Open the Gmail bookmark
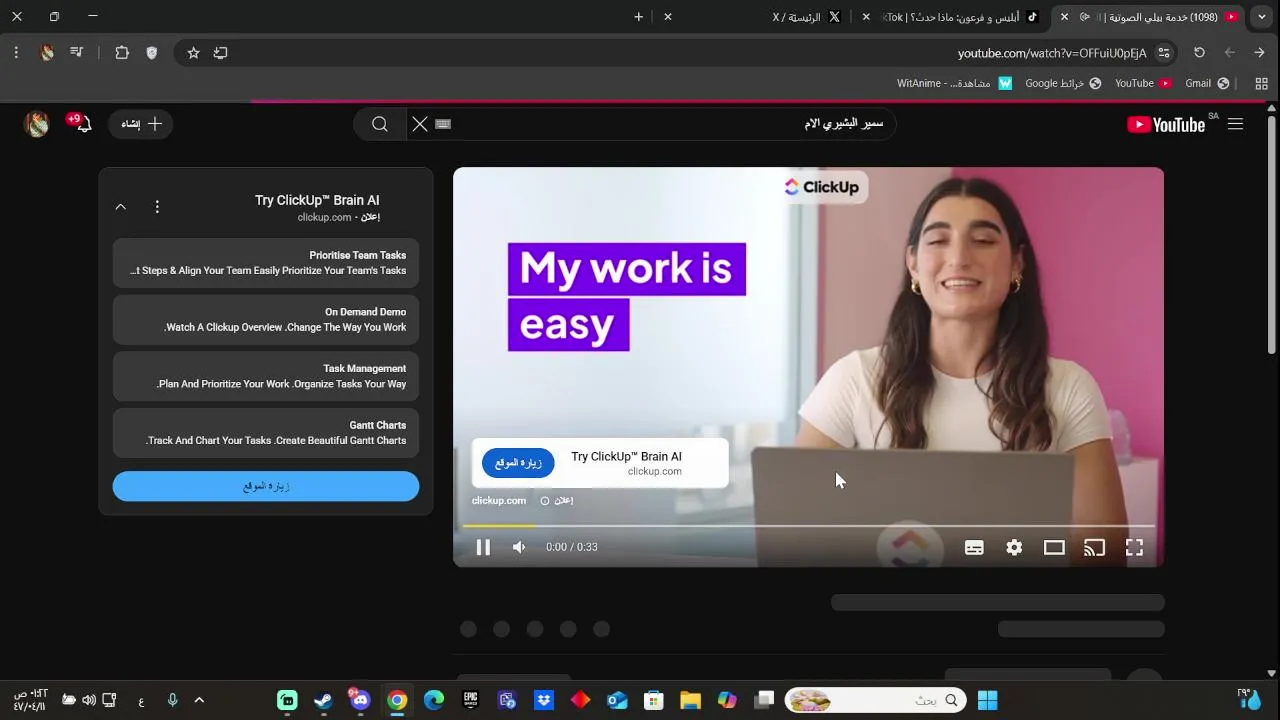The height and width of the screenshot is (720, 1280). coord(1207,83)
